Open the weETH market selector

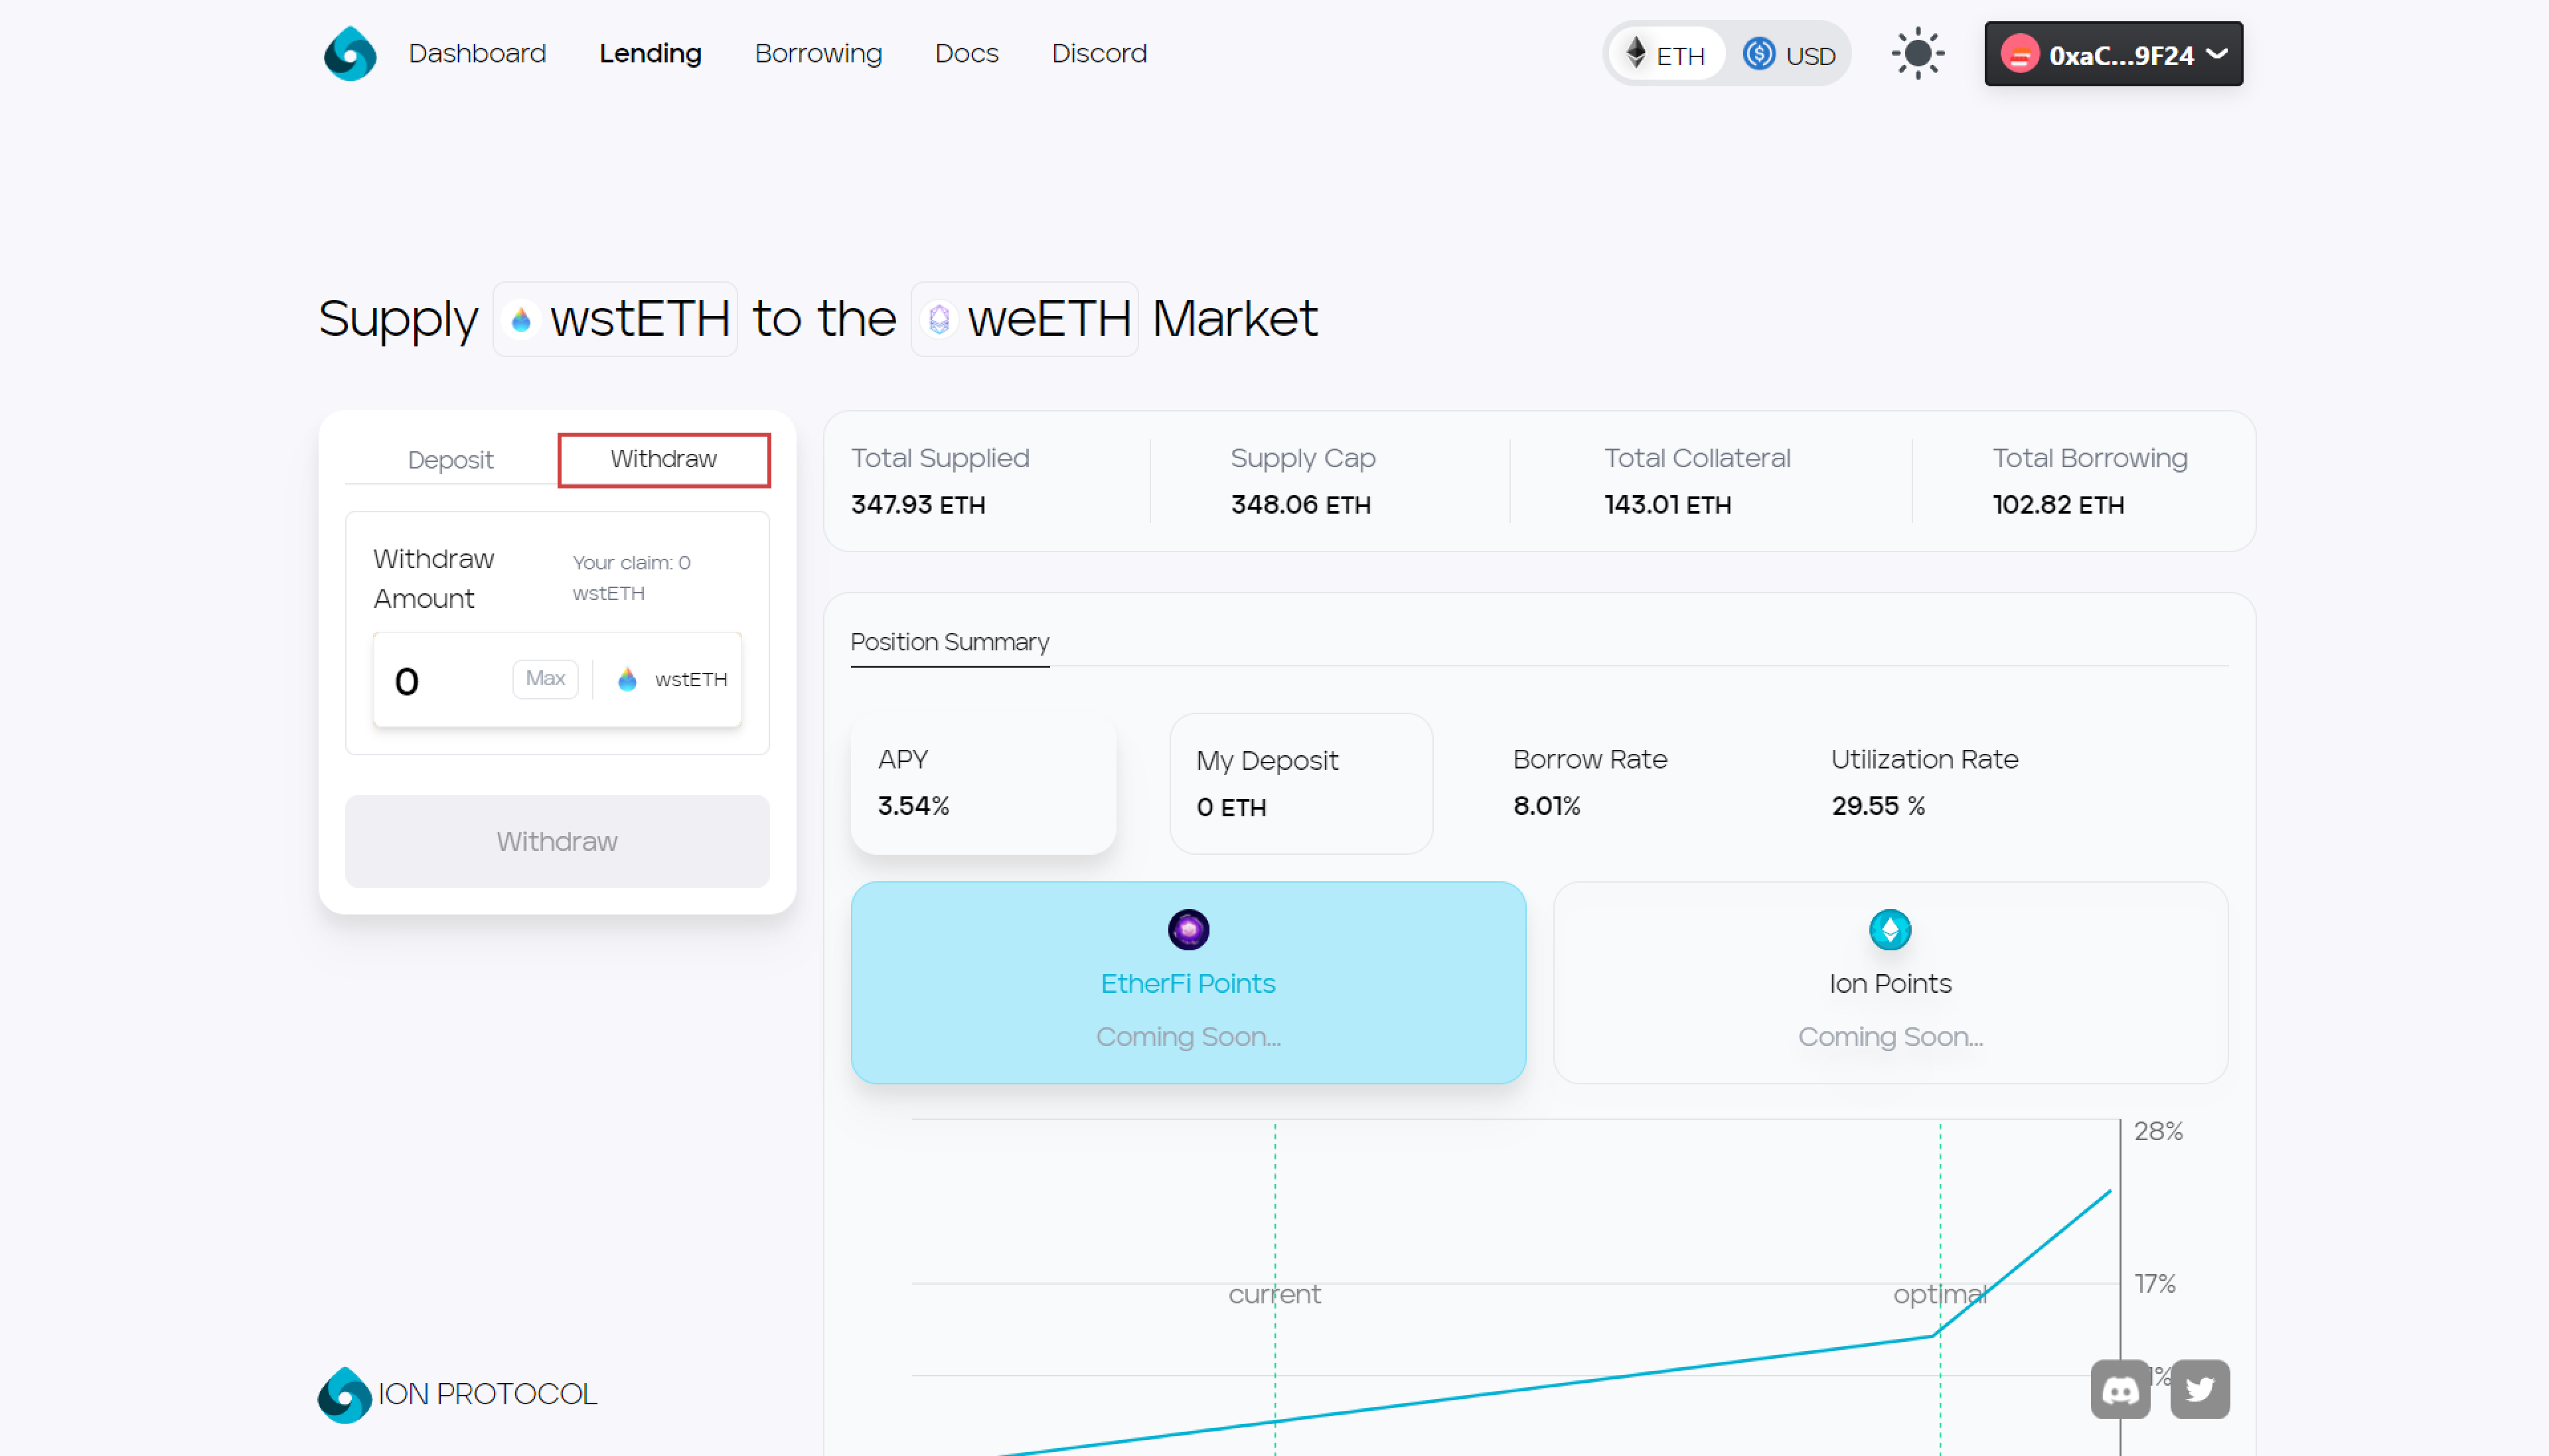tap(1025, 319)
